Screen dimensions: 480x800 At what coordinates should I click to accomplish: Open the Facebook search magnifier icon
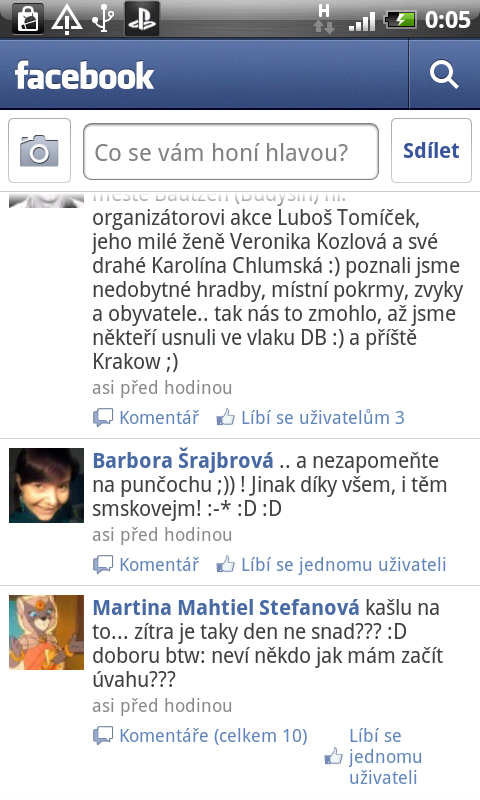point(444,76)
